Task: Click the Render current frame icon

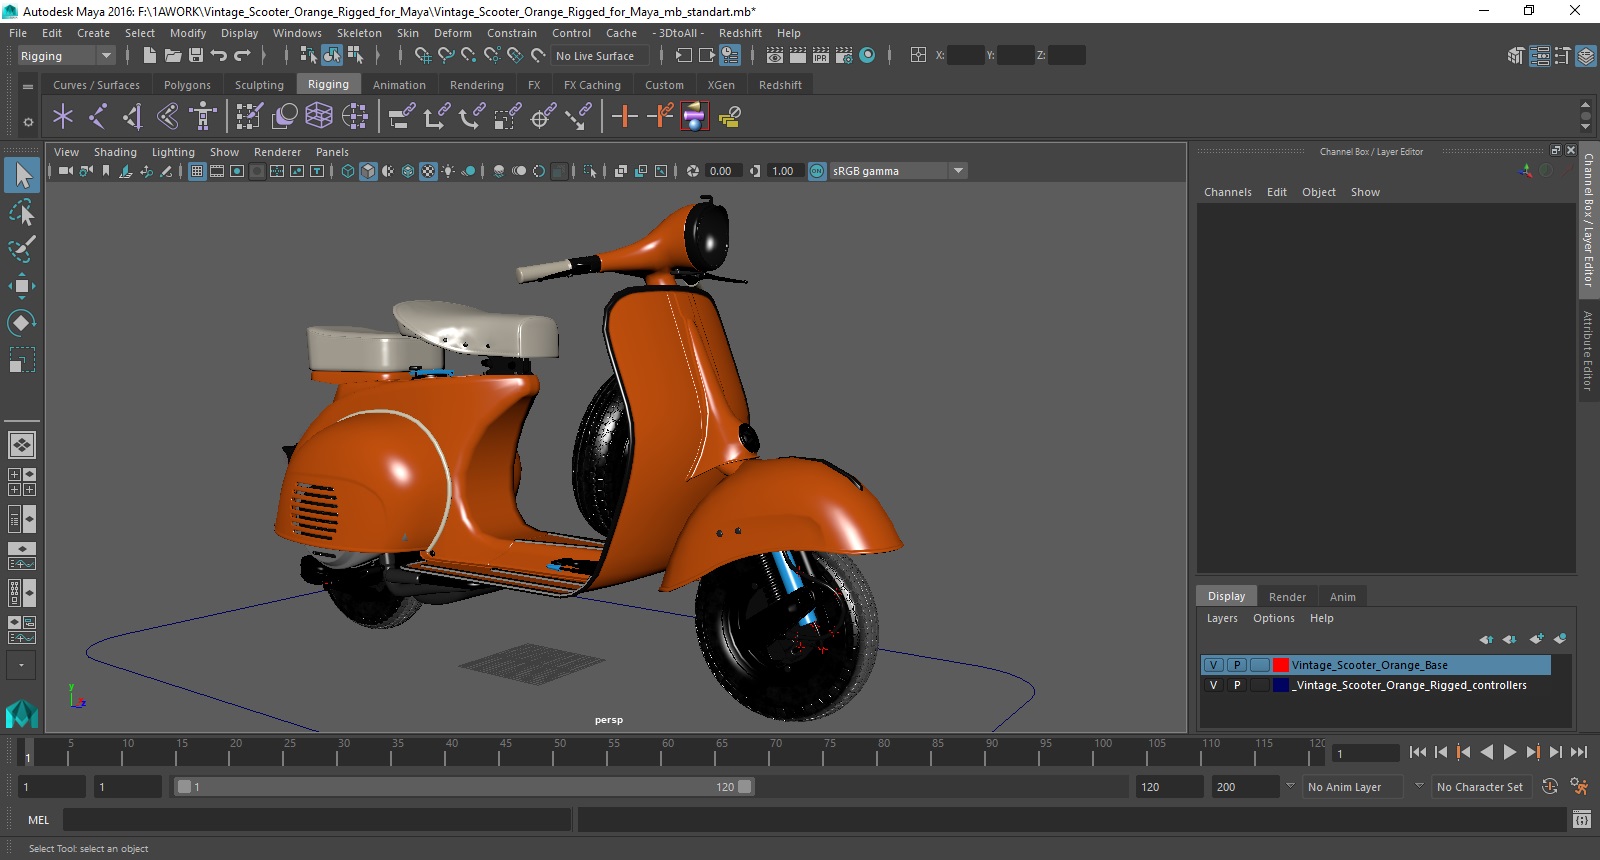Action: [x=798, y=56]
